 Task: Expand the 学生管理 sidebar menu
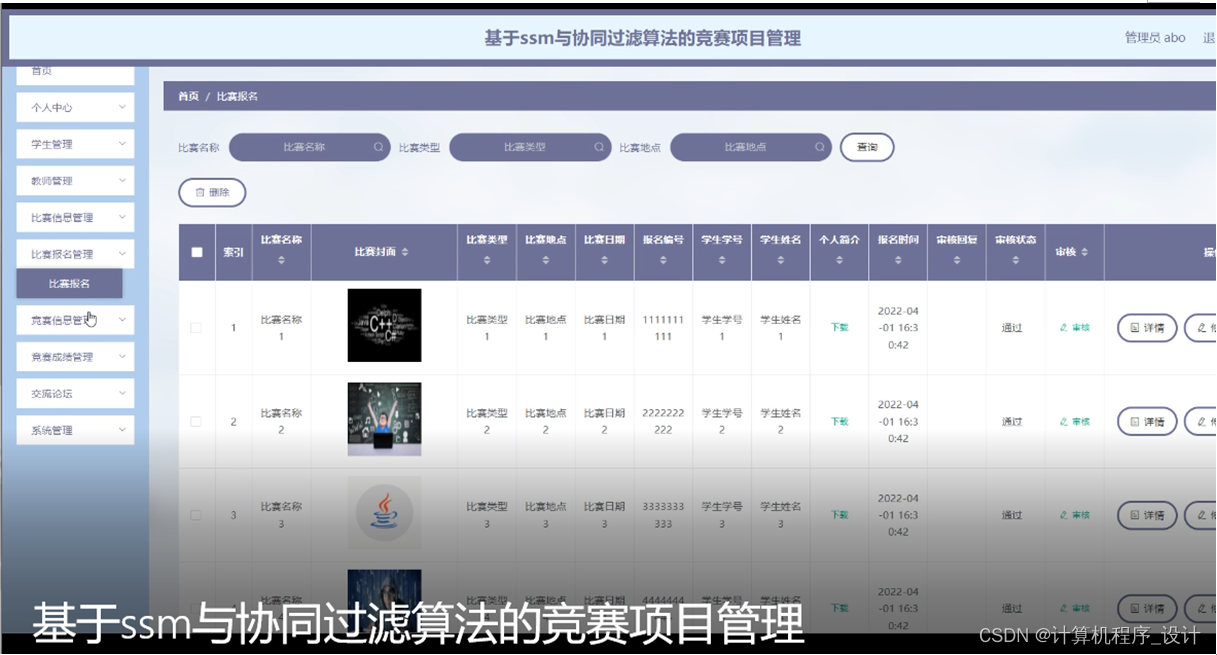click(75, 144)
